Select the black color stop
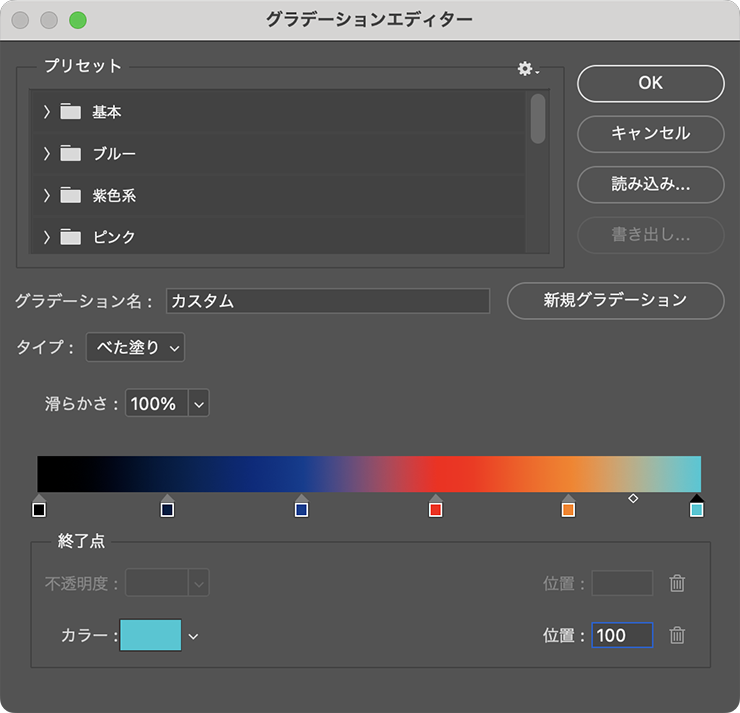 tap(39, 509)
